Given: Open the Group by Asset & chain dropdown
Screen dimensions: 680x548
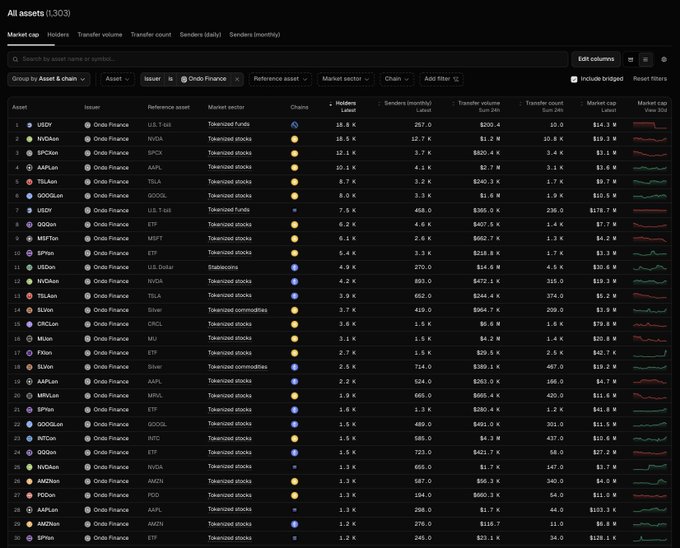Looking at the screenshot, I should click(49, 79).
